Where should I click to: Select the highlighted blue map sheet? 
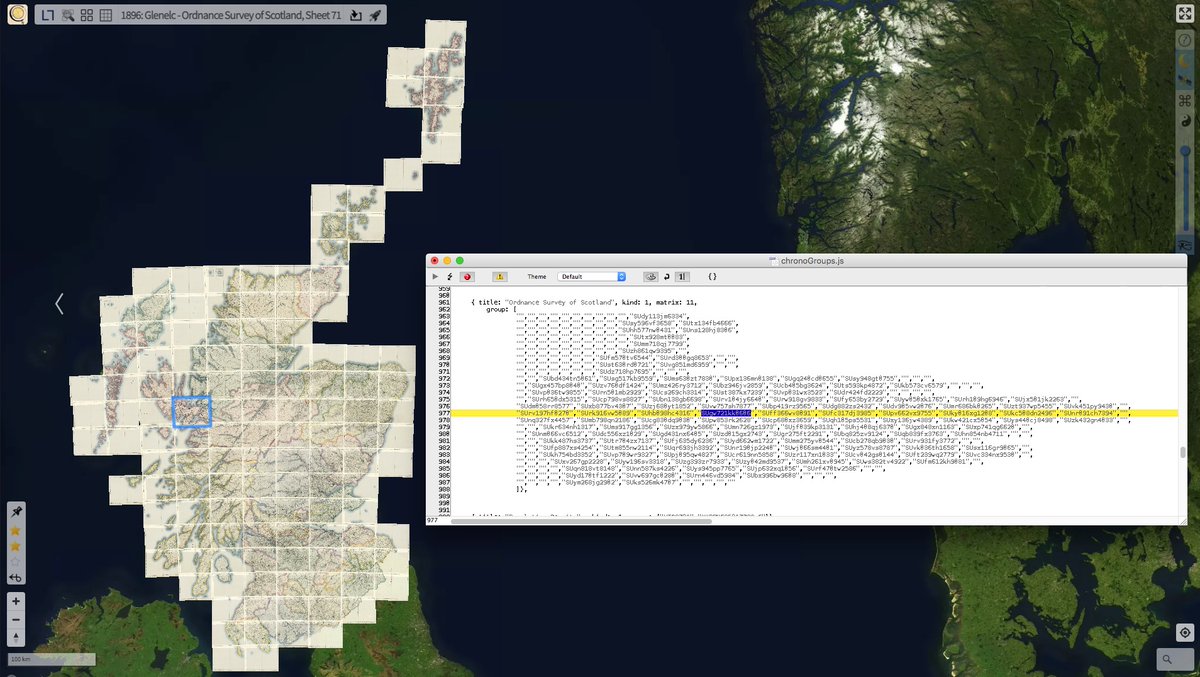191,411
